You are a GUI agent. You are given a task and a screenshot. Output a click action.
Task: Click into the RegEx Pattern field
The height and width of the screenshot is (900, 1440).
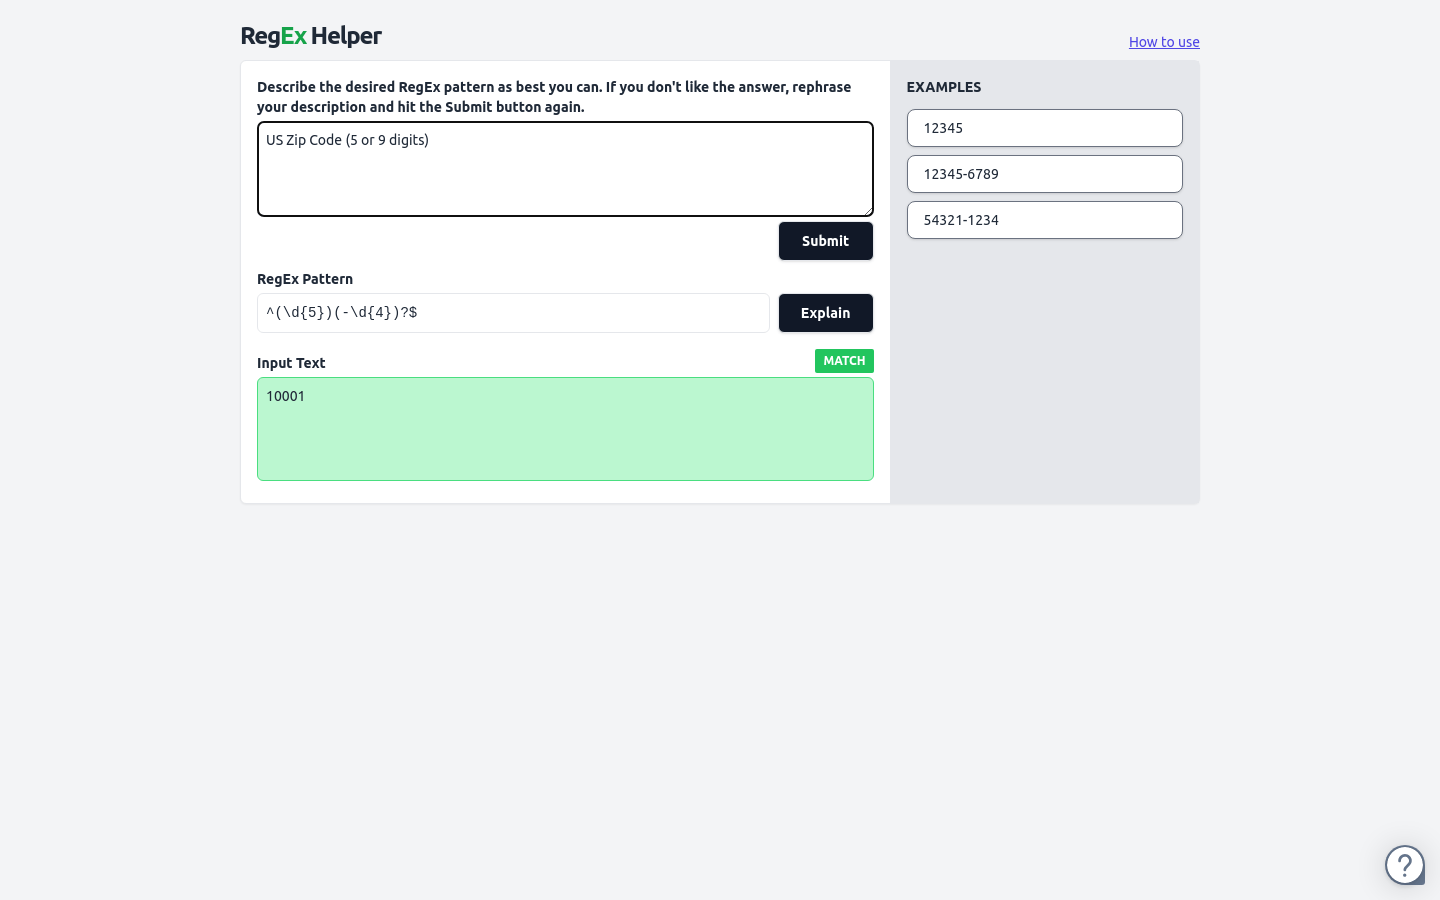[513, 313]
